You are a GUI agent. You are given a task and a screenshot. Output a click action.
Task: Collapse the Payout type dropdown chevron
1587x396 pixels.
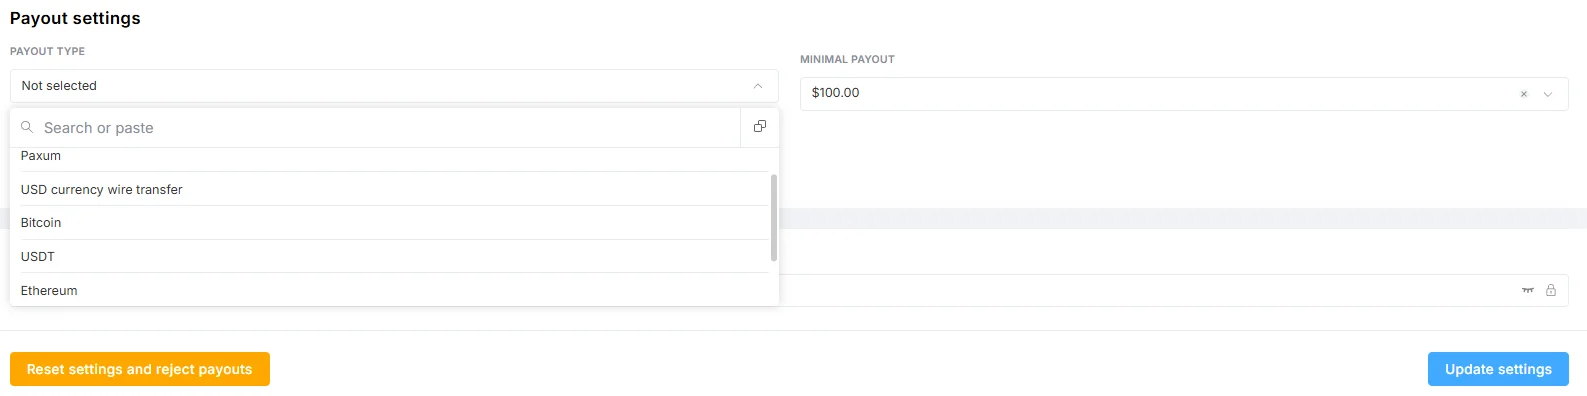click(758, 86)
